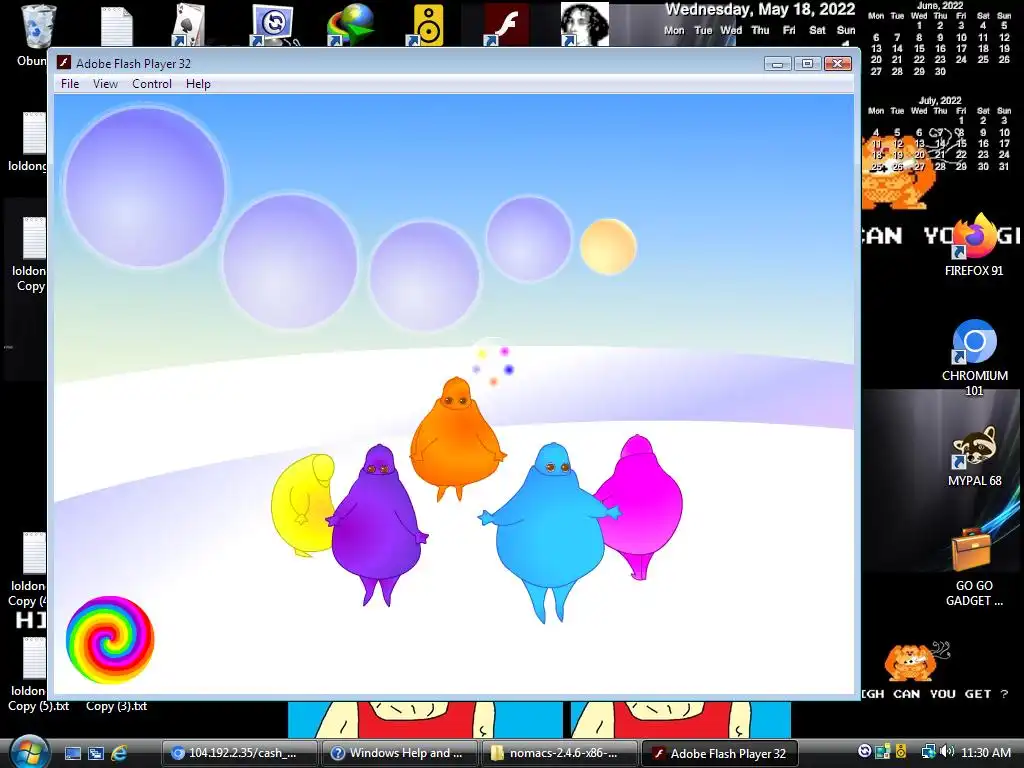Click the yellow speaker tray icon
Screen dimensions: 1024x768
tap(901, 752)
